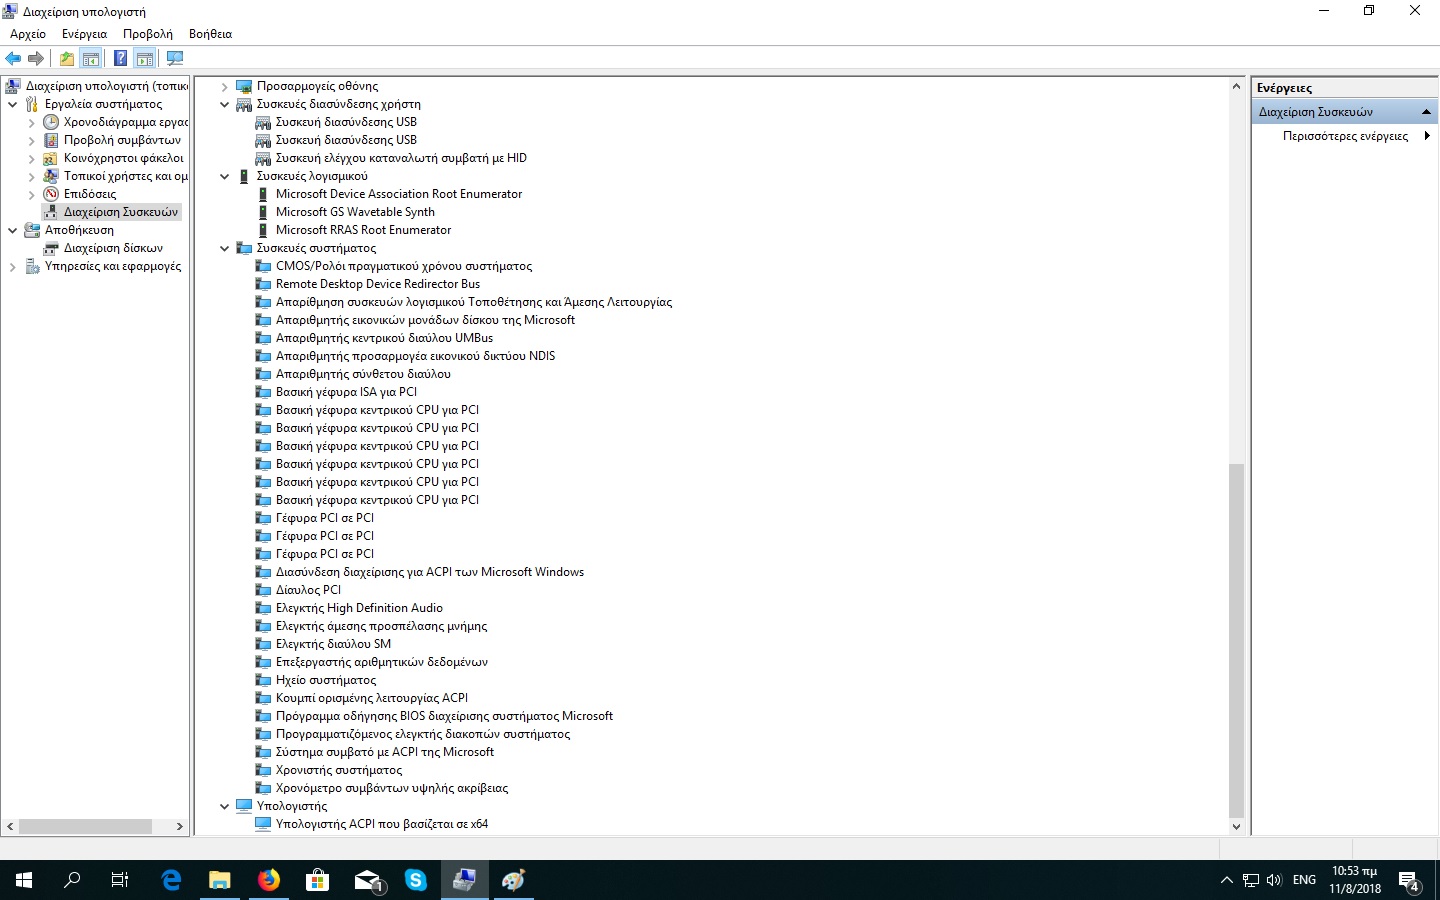Click the HID-compliant consumer control device icon
The height and width of the screenshot is (900, 1440).
point(263,158)
